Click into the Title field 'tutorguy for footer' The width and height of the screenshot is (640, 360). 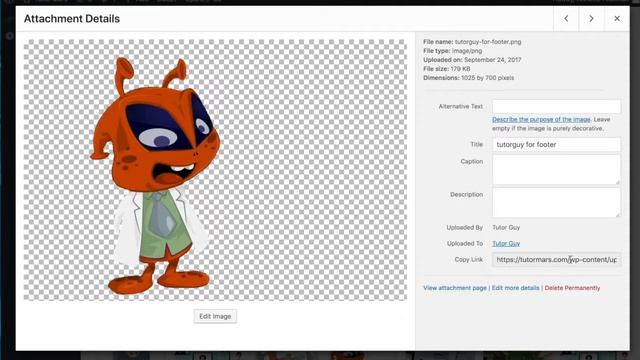point(556,144)
